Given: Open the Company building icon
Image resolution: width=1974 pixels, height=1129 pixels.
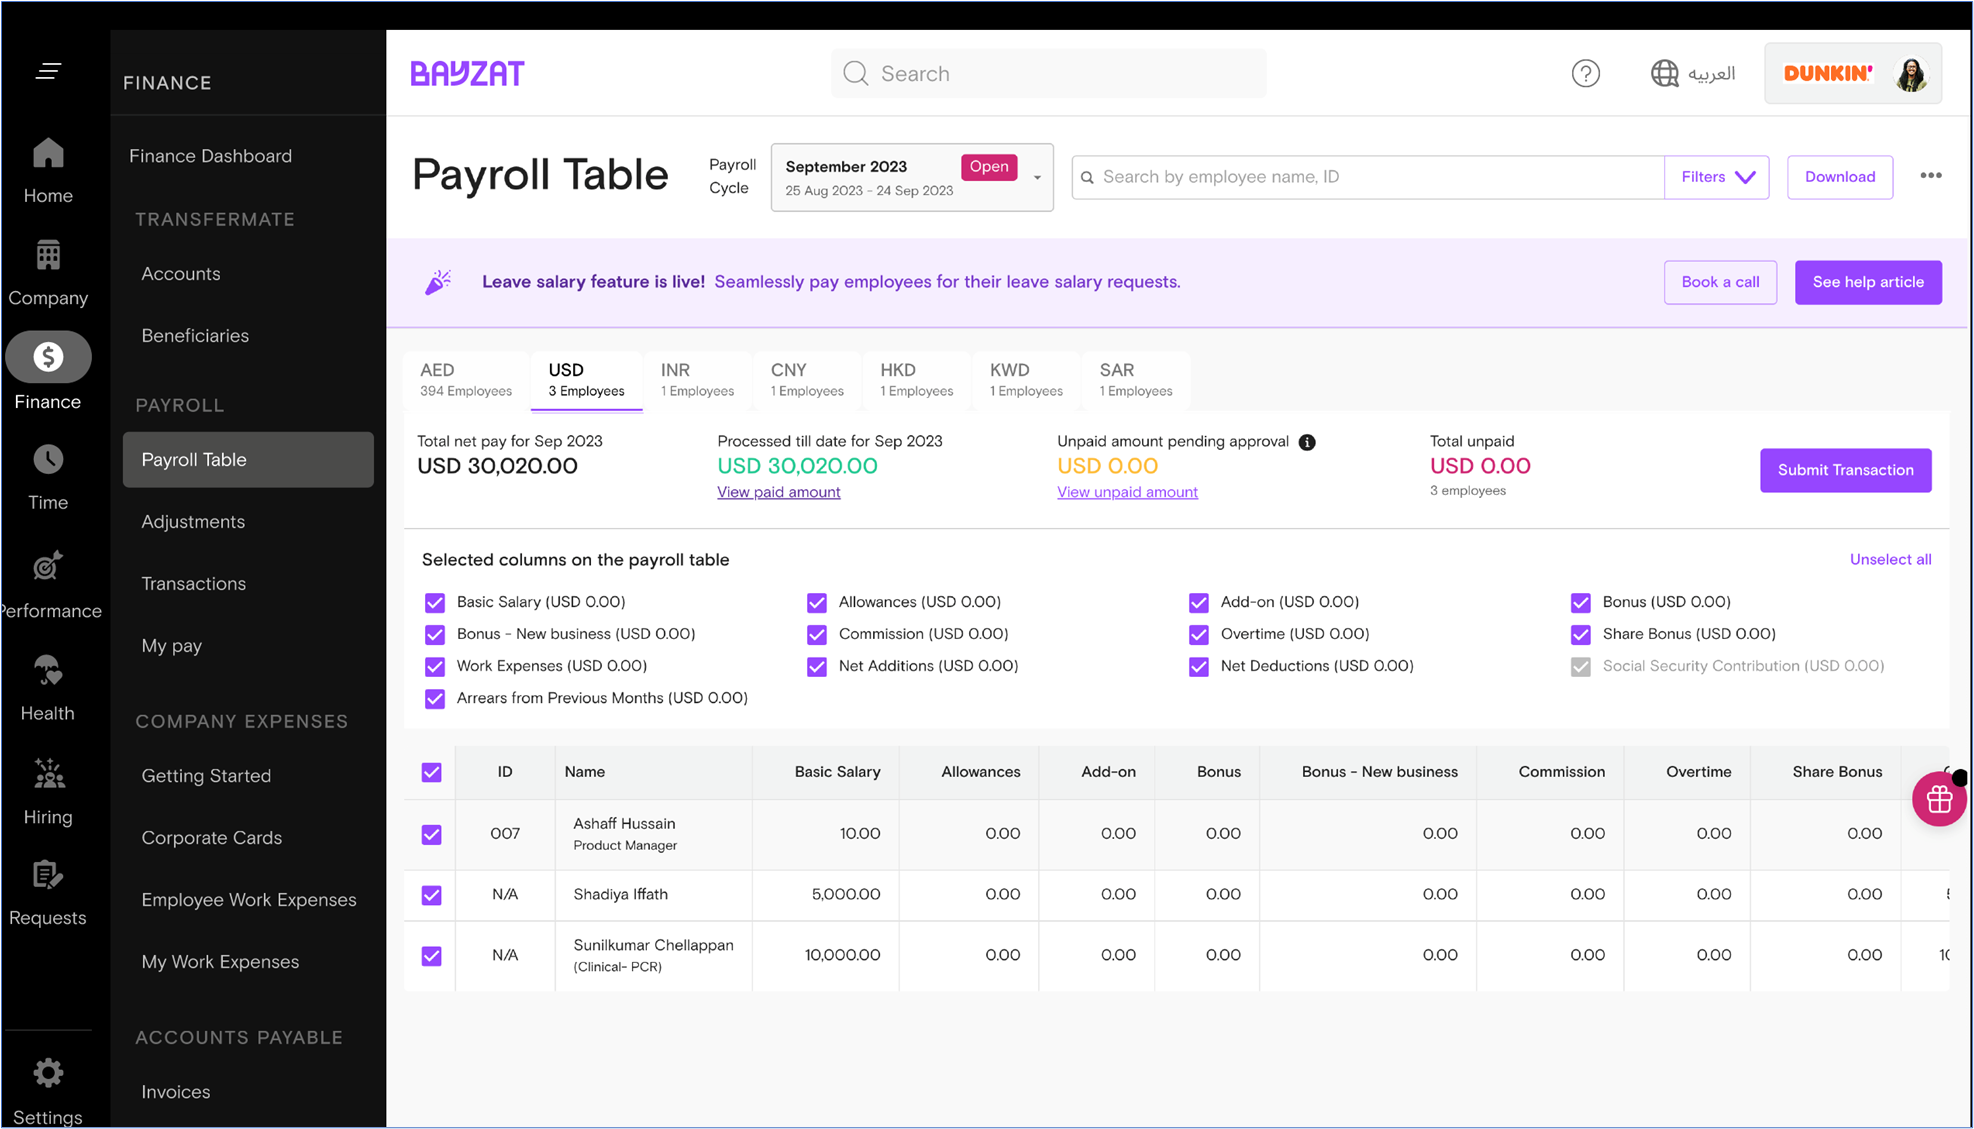Looking at the screenshot, I should click(x=48, y=256).
